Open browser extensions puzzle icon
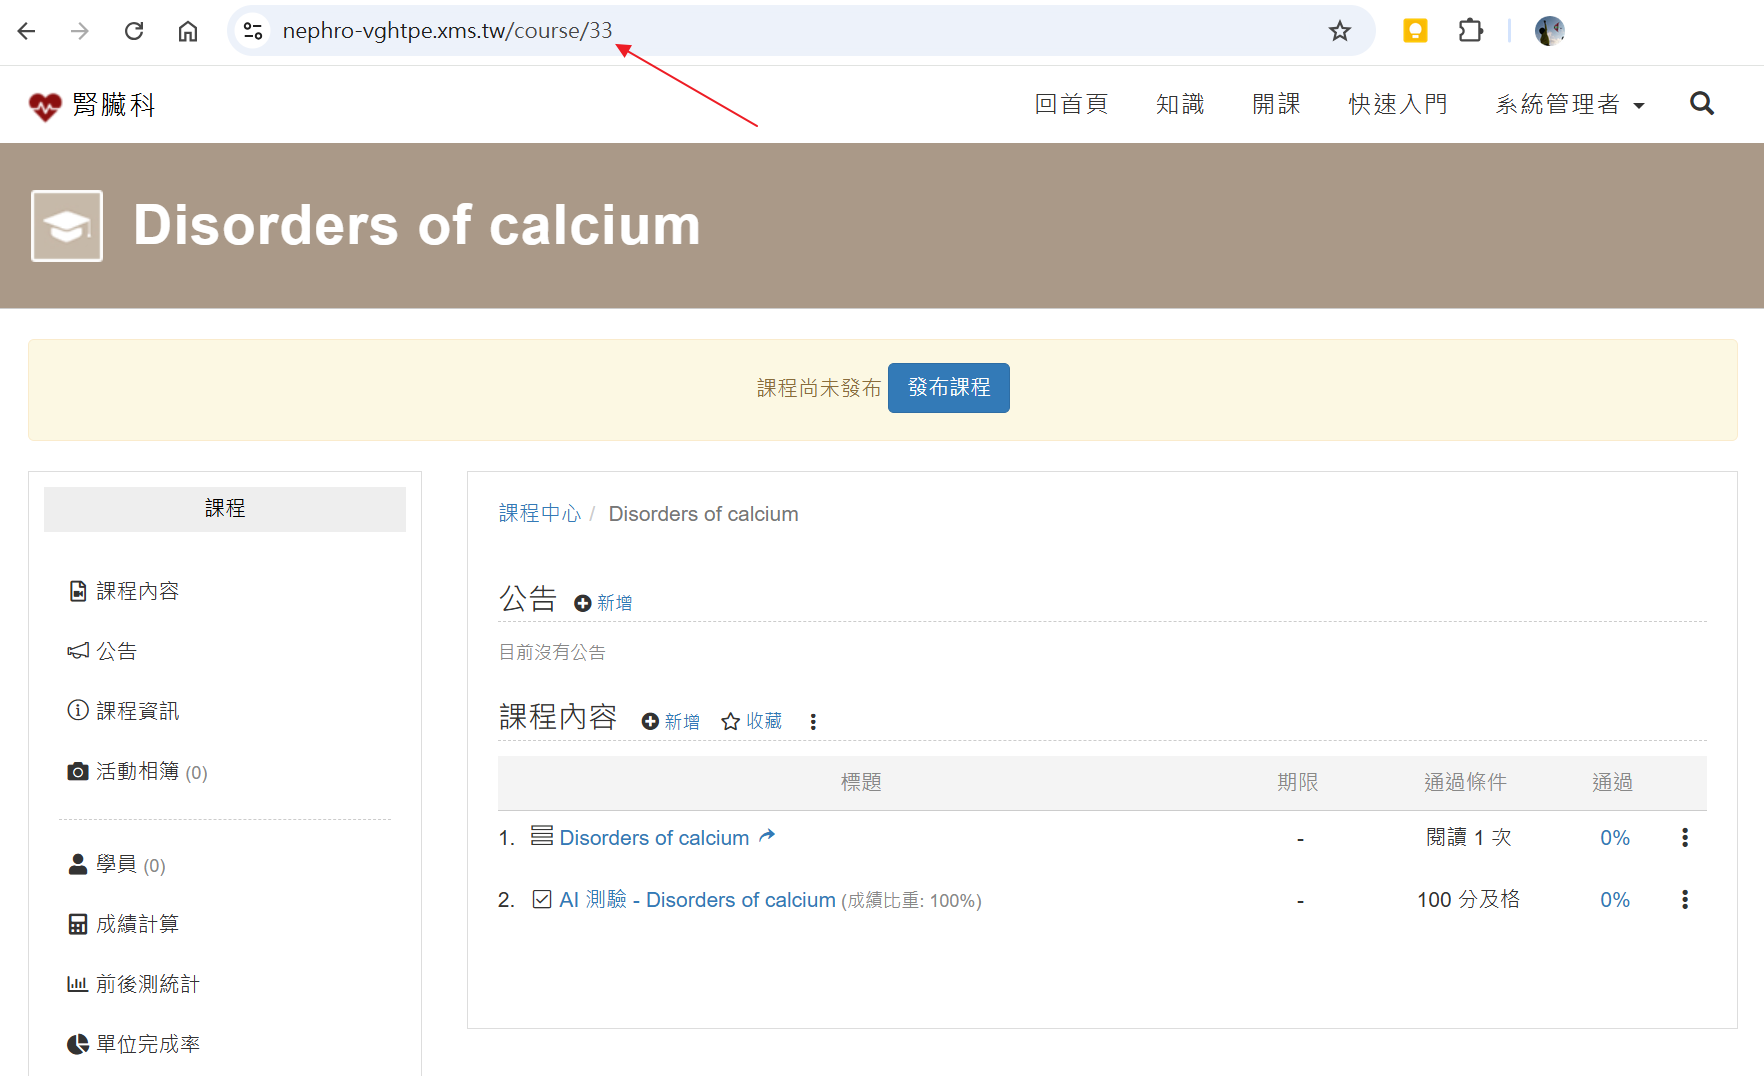1764x1076 pixels. click(1470, 31)
